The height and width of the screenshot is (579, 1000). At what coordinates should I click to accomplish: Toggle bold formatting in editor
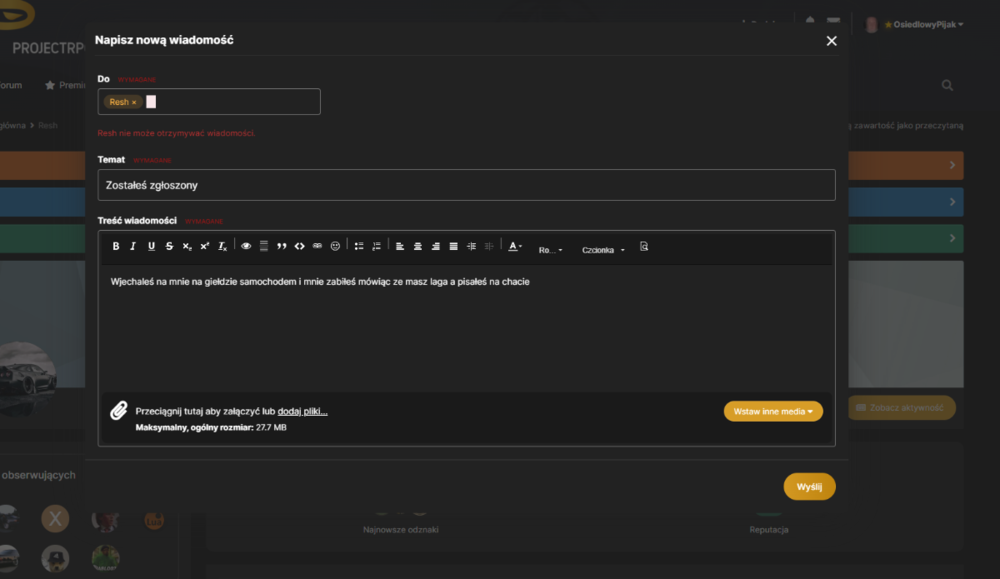[x=115, y=246]
